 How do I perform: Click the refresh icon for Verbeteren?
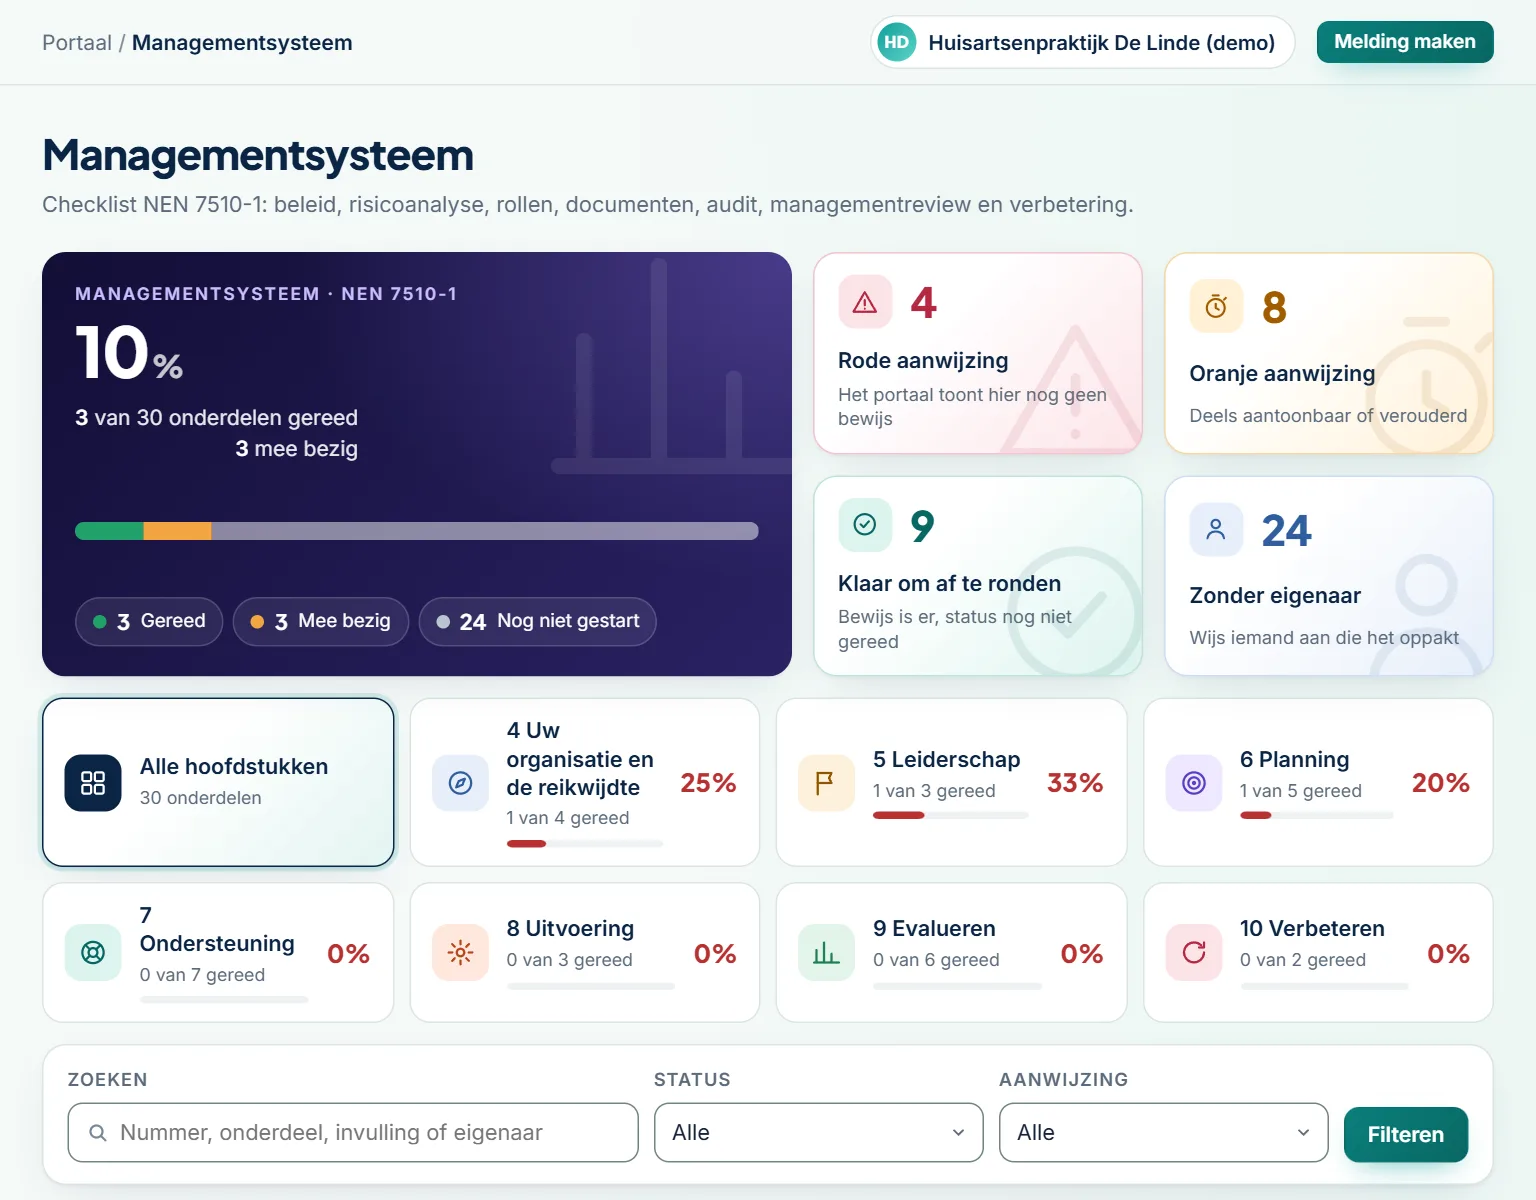point(1194,953)
